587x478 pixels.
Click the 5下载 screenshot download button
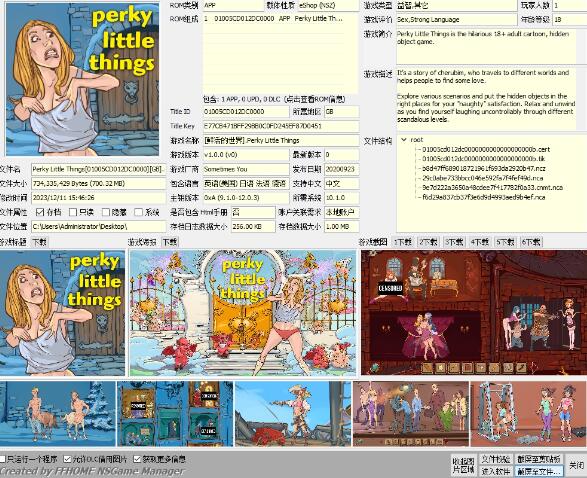click(505, 242)
